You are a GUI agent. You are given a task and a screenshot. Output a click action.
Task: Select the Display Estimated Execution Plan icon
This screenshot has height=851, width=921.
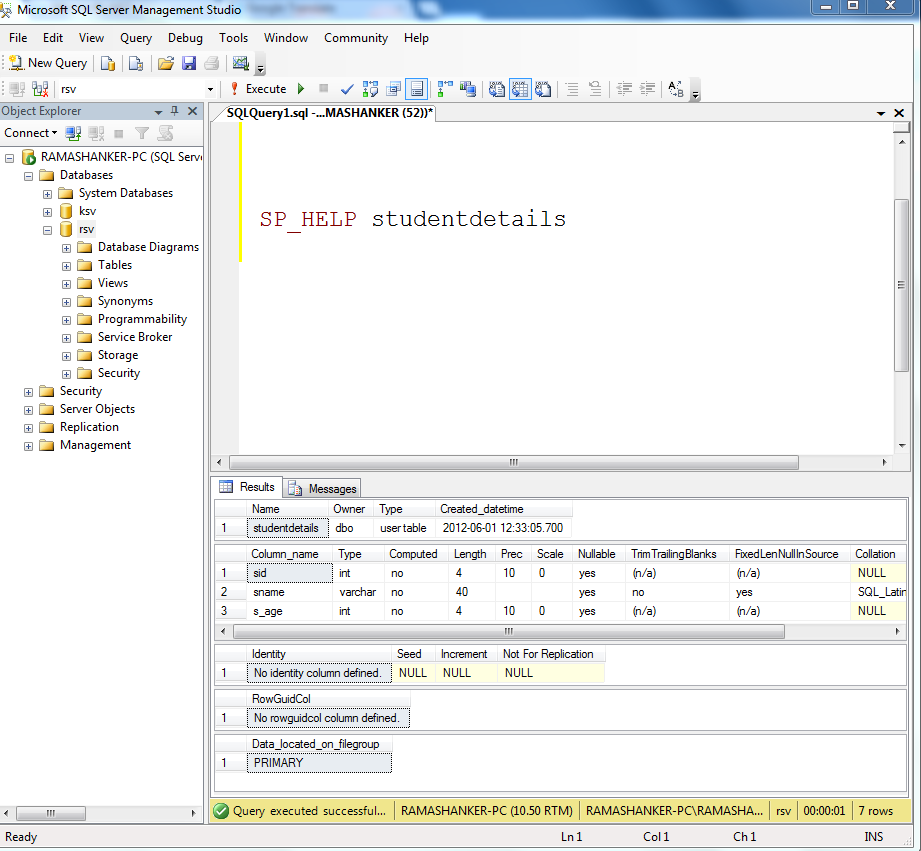368,89
